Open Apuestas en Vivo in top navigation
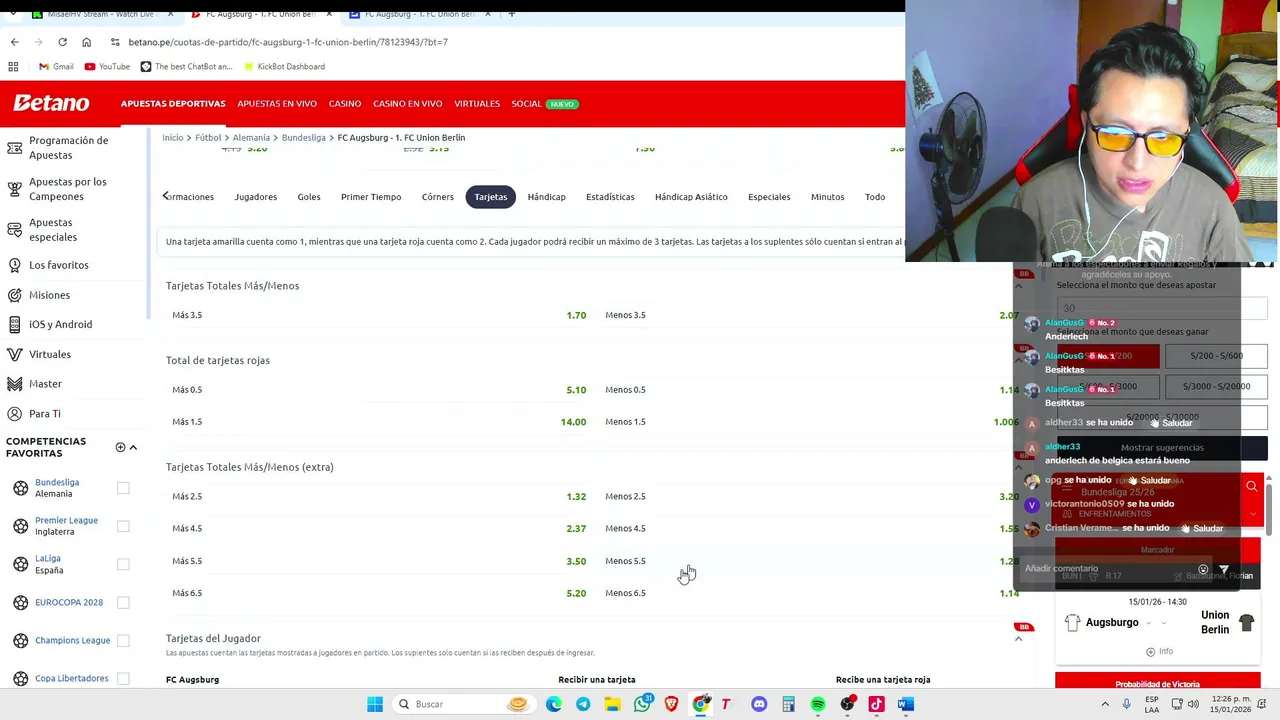Image resolution: width=1280 pixels, height=720 pixels. [x=277, y=104]
